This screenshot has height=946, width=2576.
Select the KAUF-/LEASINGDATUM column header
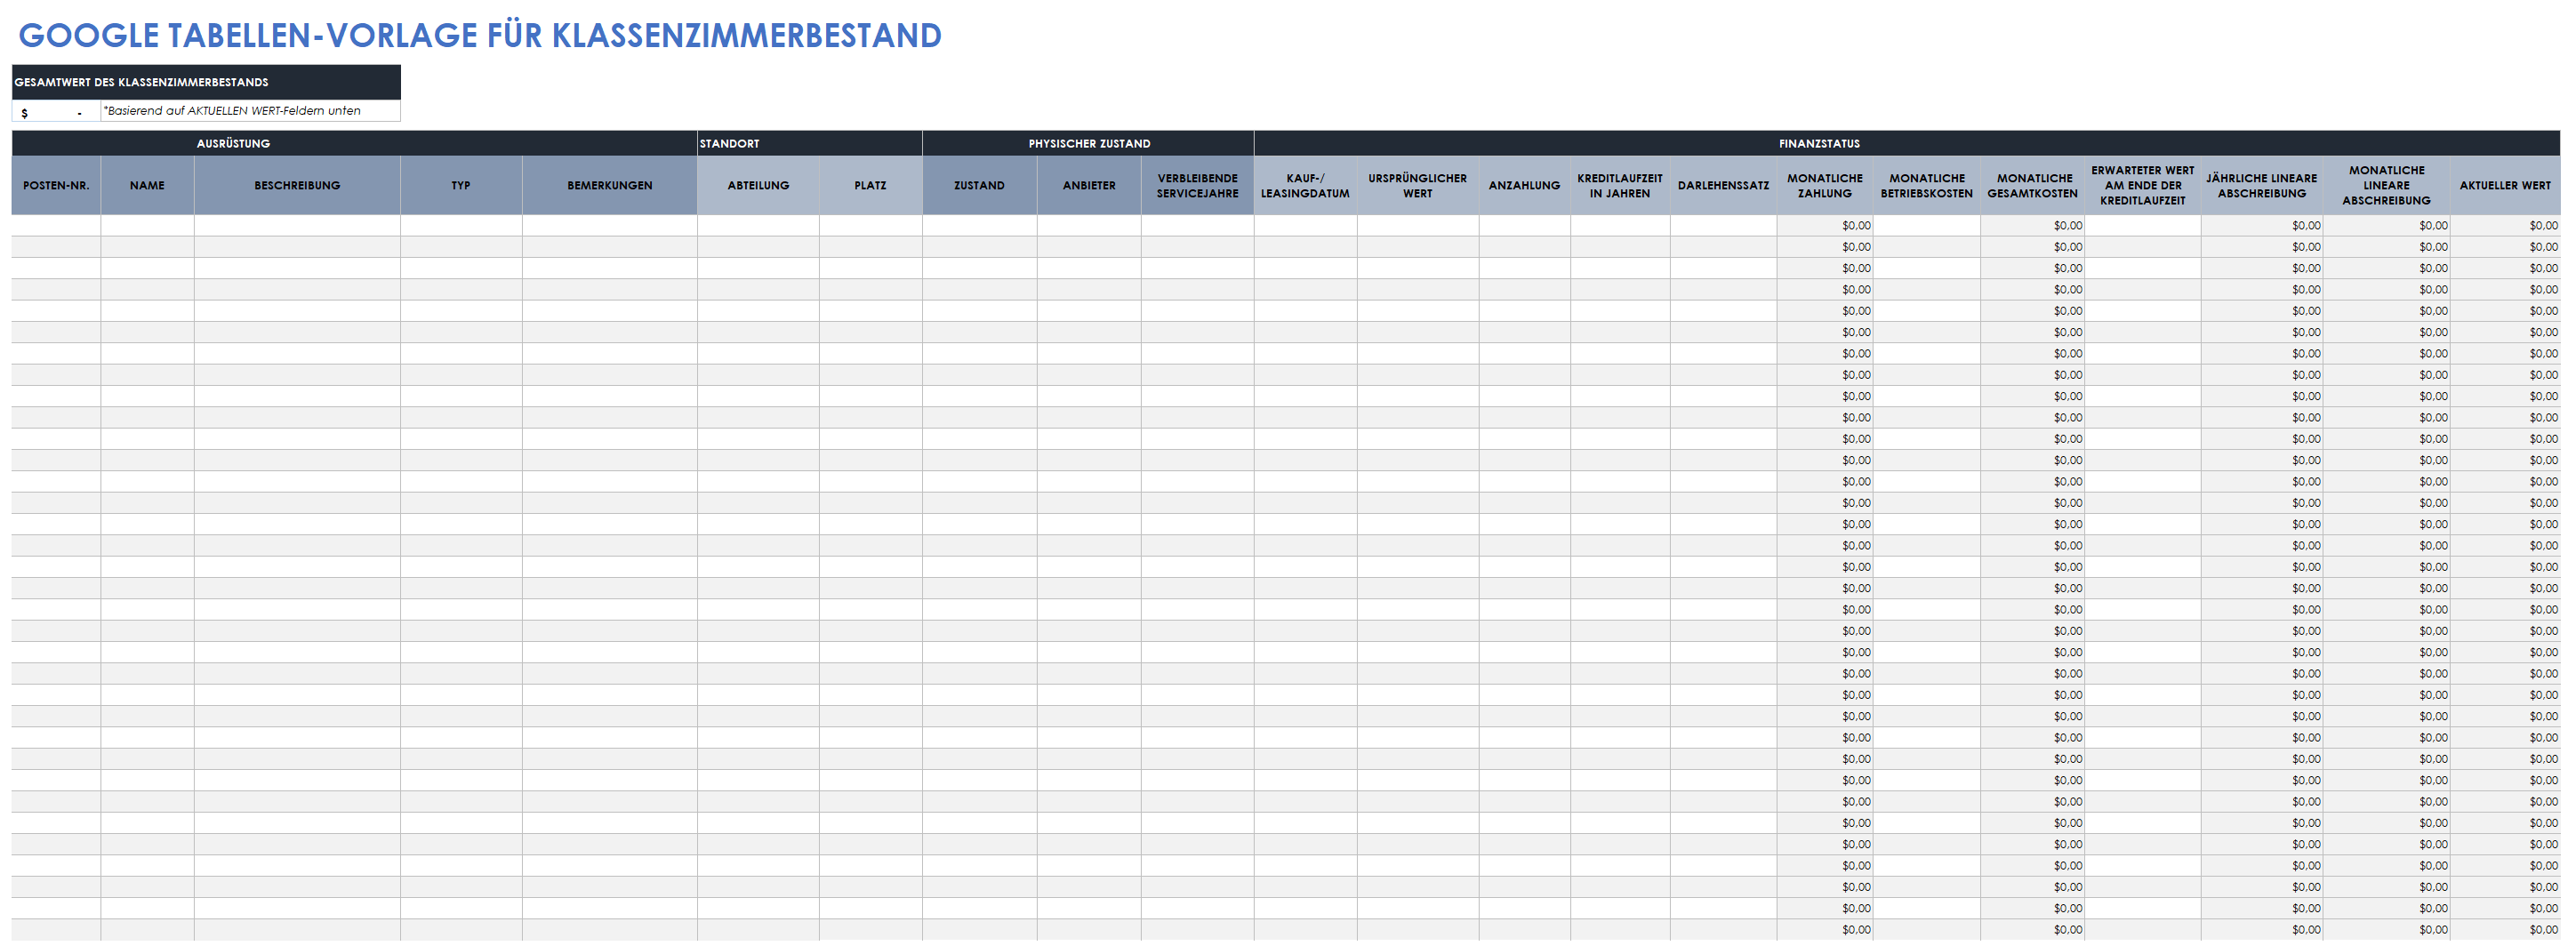(1305, 185)
